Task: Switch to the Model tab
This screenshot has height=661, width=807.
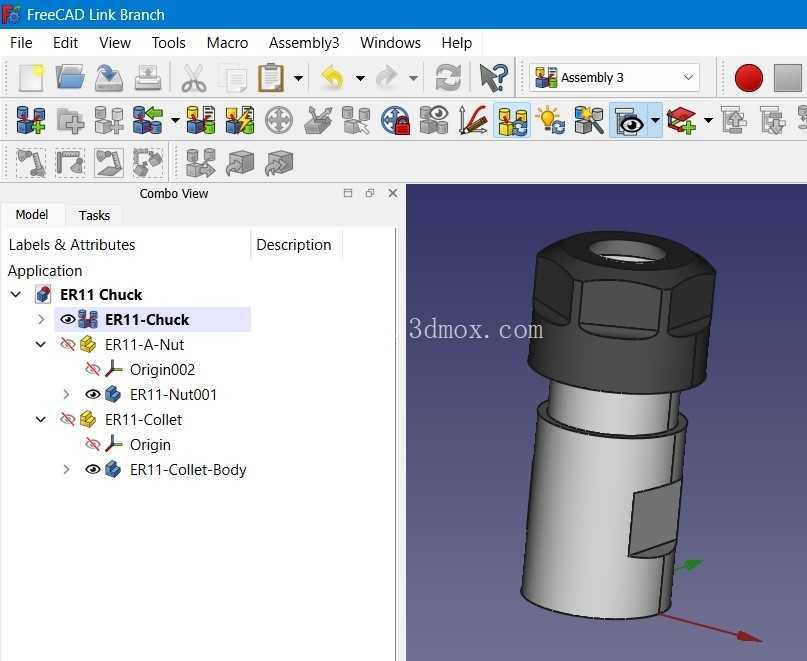Action: [32, 215]
